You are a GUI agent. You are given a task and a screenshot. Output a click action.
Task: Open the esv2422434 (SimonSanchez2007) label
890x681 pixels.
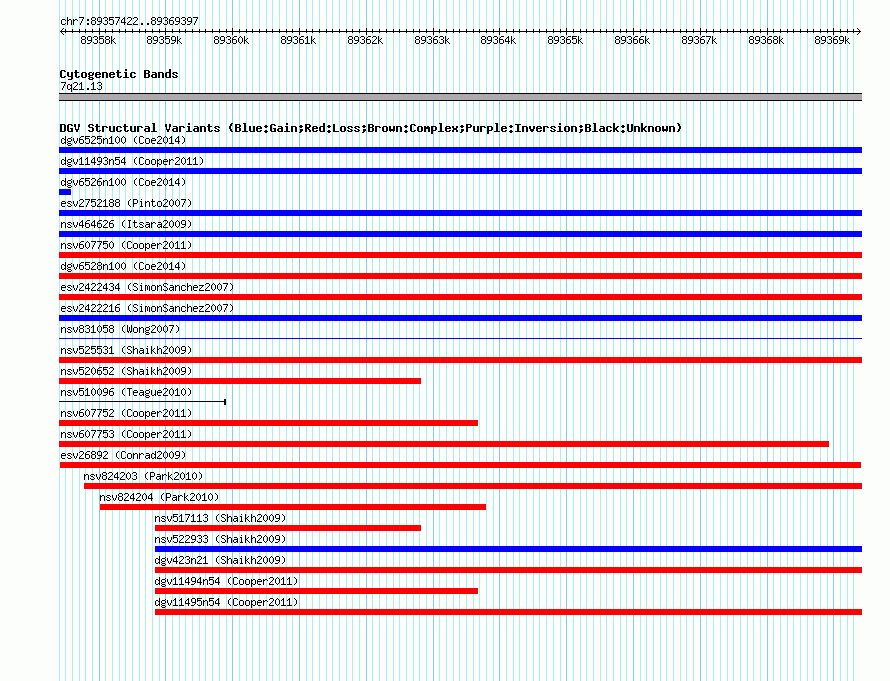147,287
